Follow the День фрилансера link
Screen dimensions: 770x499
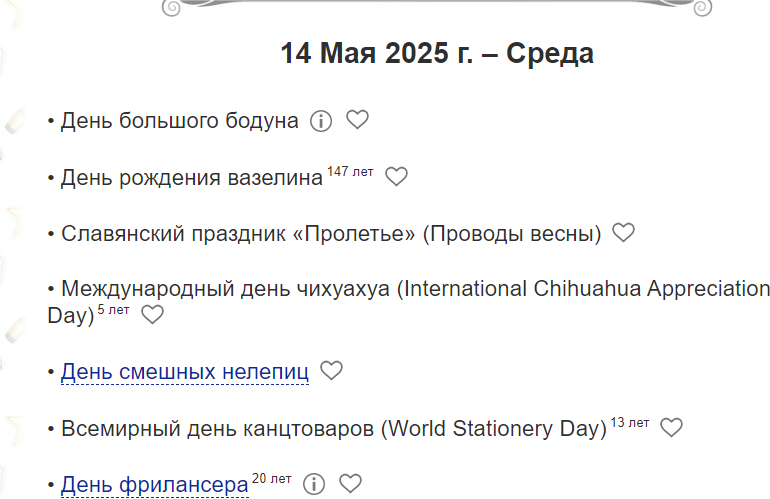pos(155,485)
